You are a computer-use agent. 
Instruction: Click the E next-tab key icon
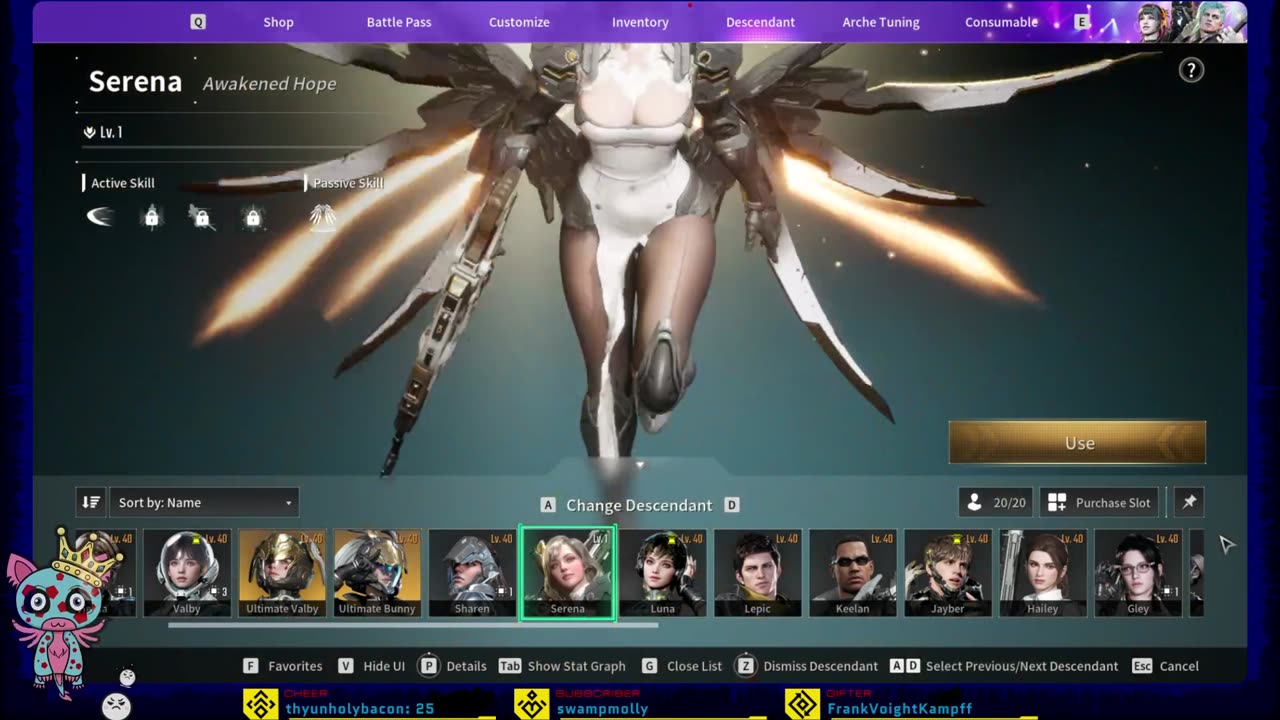pyautogui.click(x=1081, y=22)
